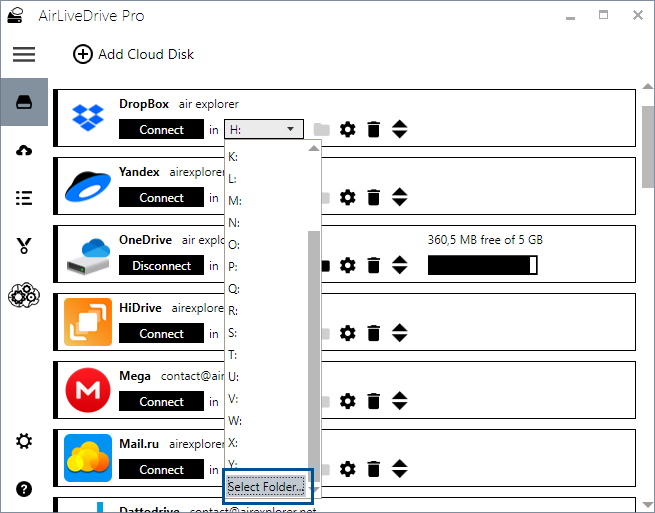The height and width of the screenshot is (513, 655).
Task: Collapse the H: drive letter dropdown
Action: 264,129
